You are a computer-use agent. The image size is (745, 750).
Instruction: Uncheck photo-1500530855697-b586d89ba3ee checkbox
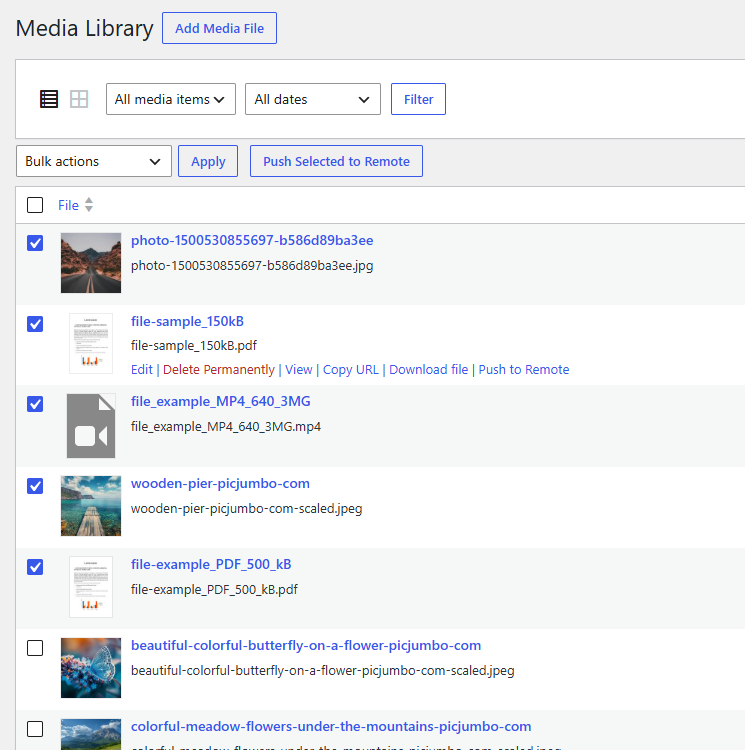(35, 243)
